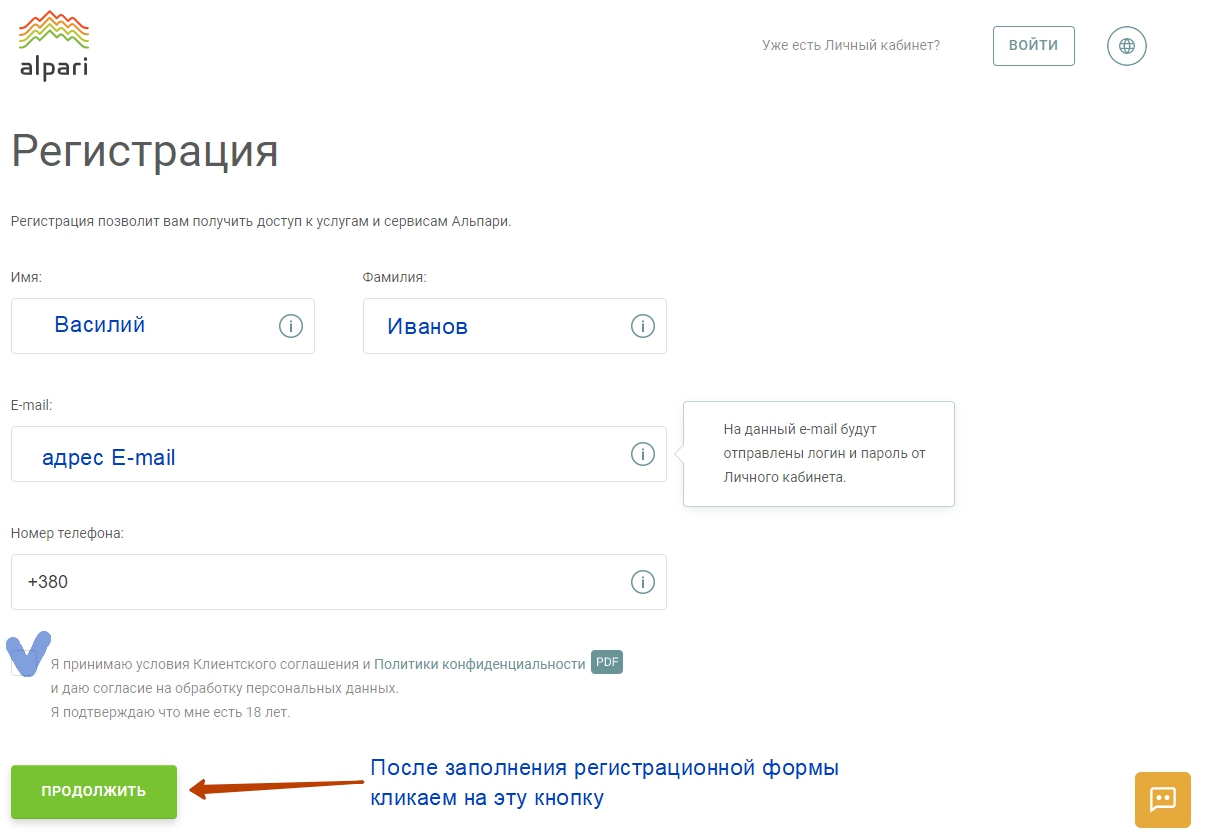Viewport: 1205px width, 835px height.
Task: Click the e-mail tooltip message box
Action: pyautogui.click(x=818, y=454)
